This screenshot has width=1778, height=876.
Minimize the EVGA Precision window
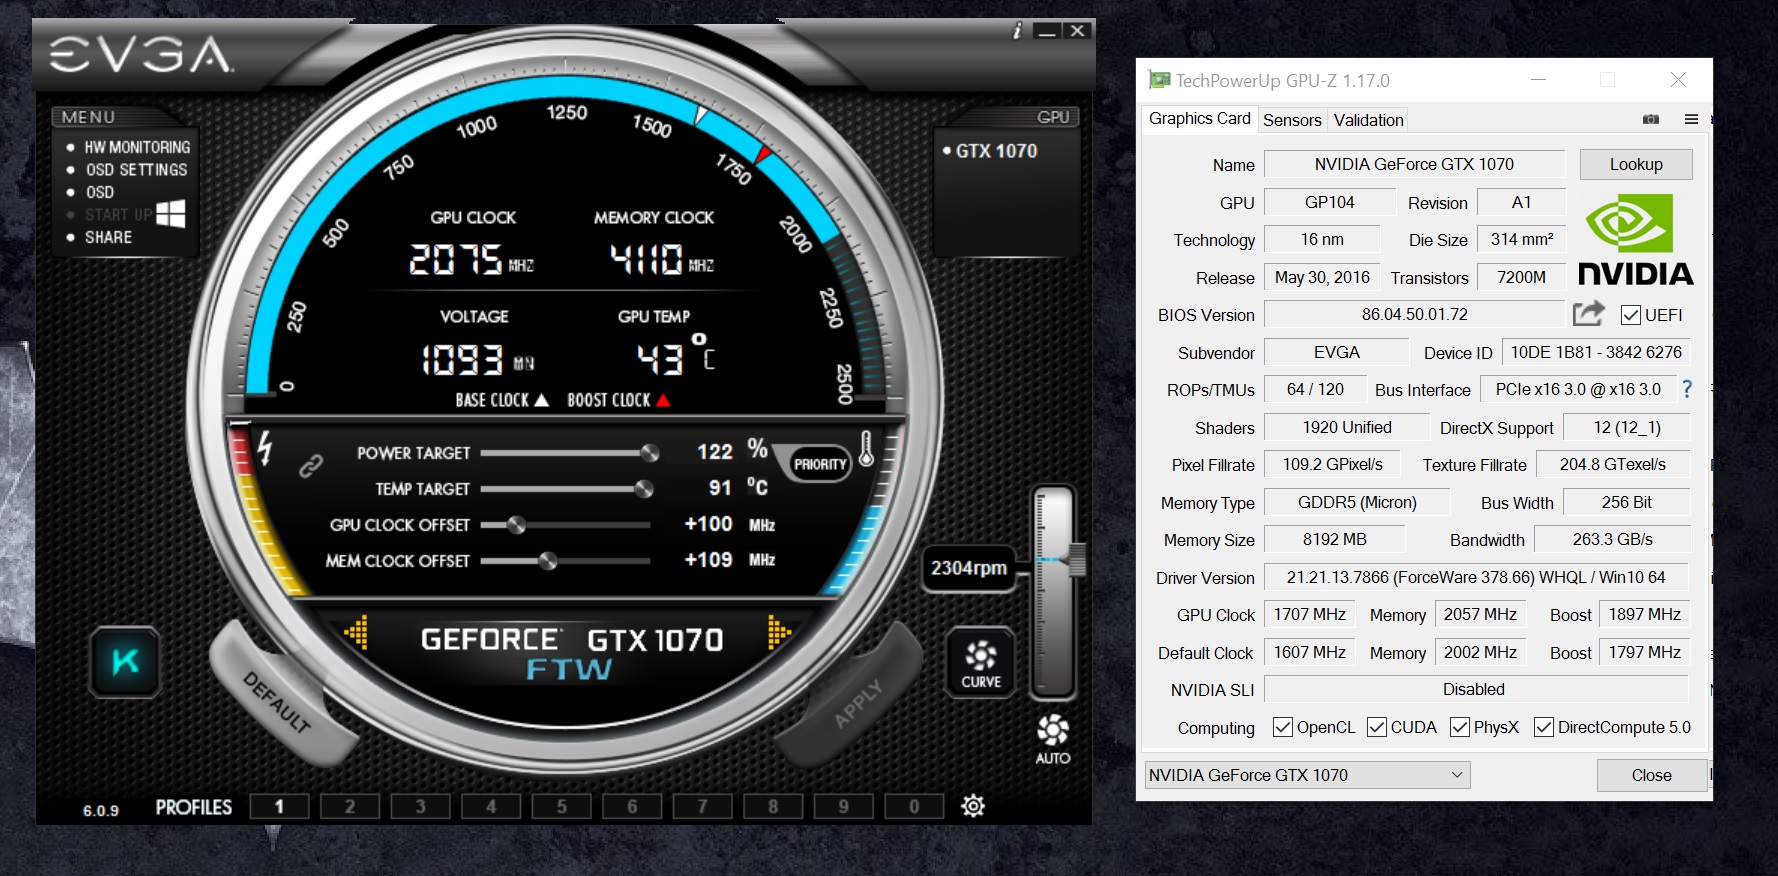1047,31
